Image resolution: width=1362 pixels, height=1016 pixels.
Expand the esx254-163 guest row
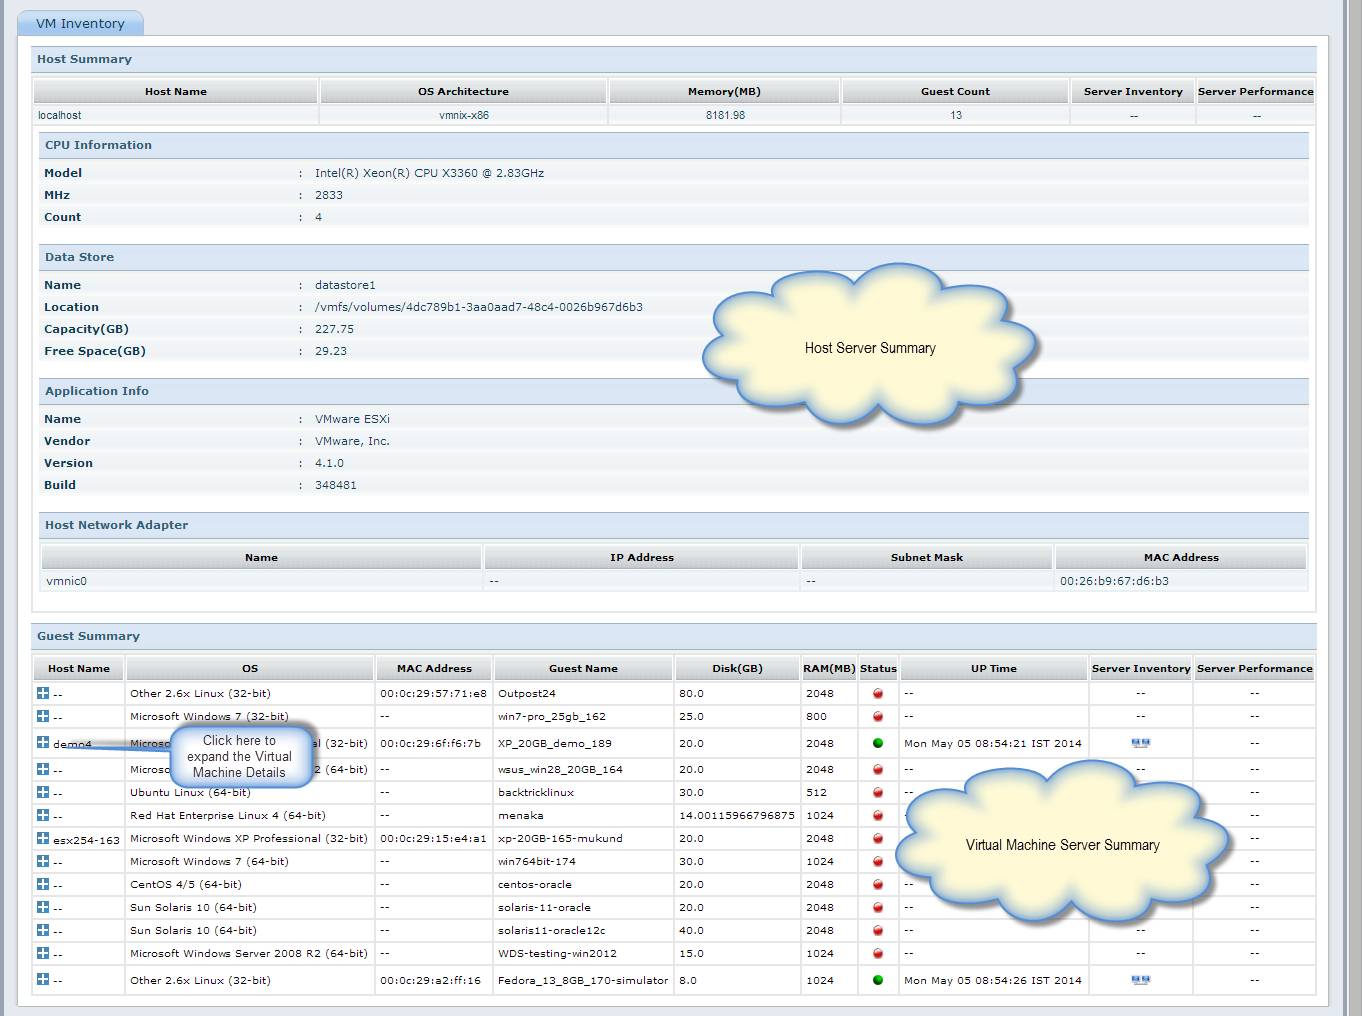click(x=43, y=838)
